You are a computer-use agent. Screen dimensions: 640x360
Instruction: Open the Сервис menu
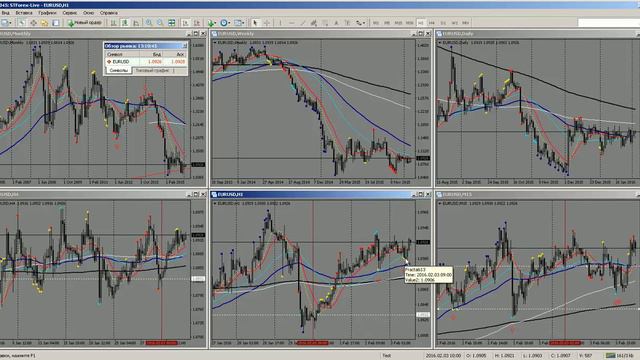70,13
